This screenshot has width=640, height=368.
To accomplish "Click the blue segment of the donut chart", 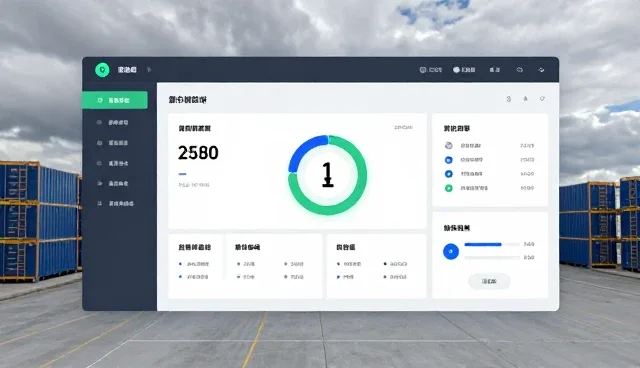I will (x=303, y=150).
